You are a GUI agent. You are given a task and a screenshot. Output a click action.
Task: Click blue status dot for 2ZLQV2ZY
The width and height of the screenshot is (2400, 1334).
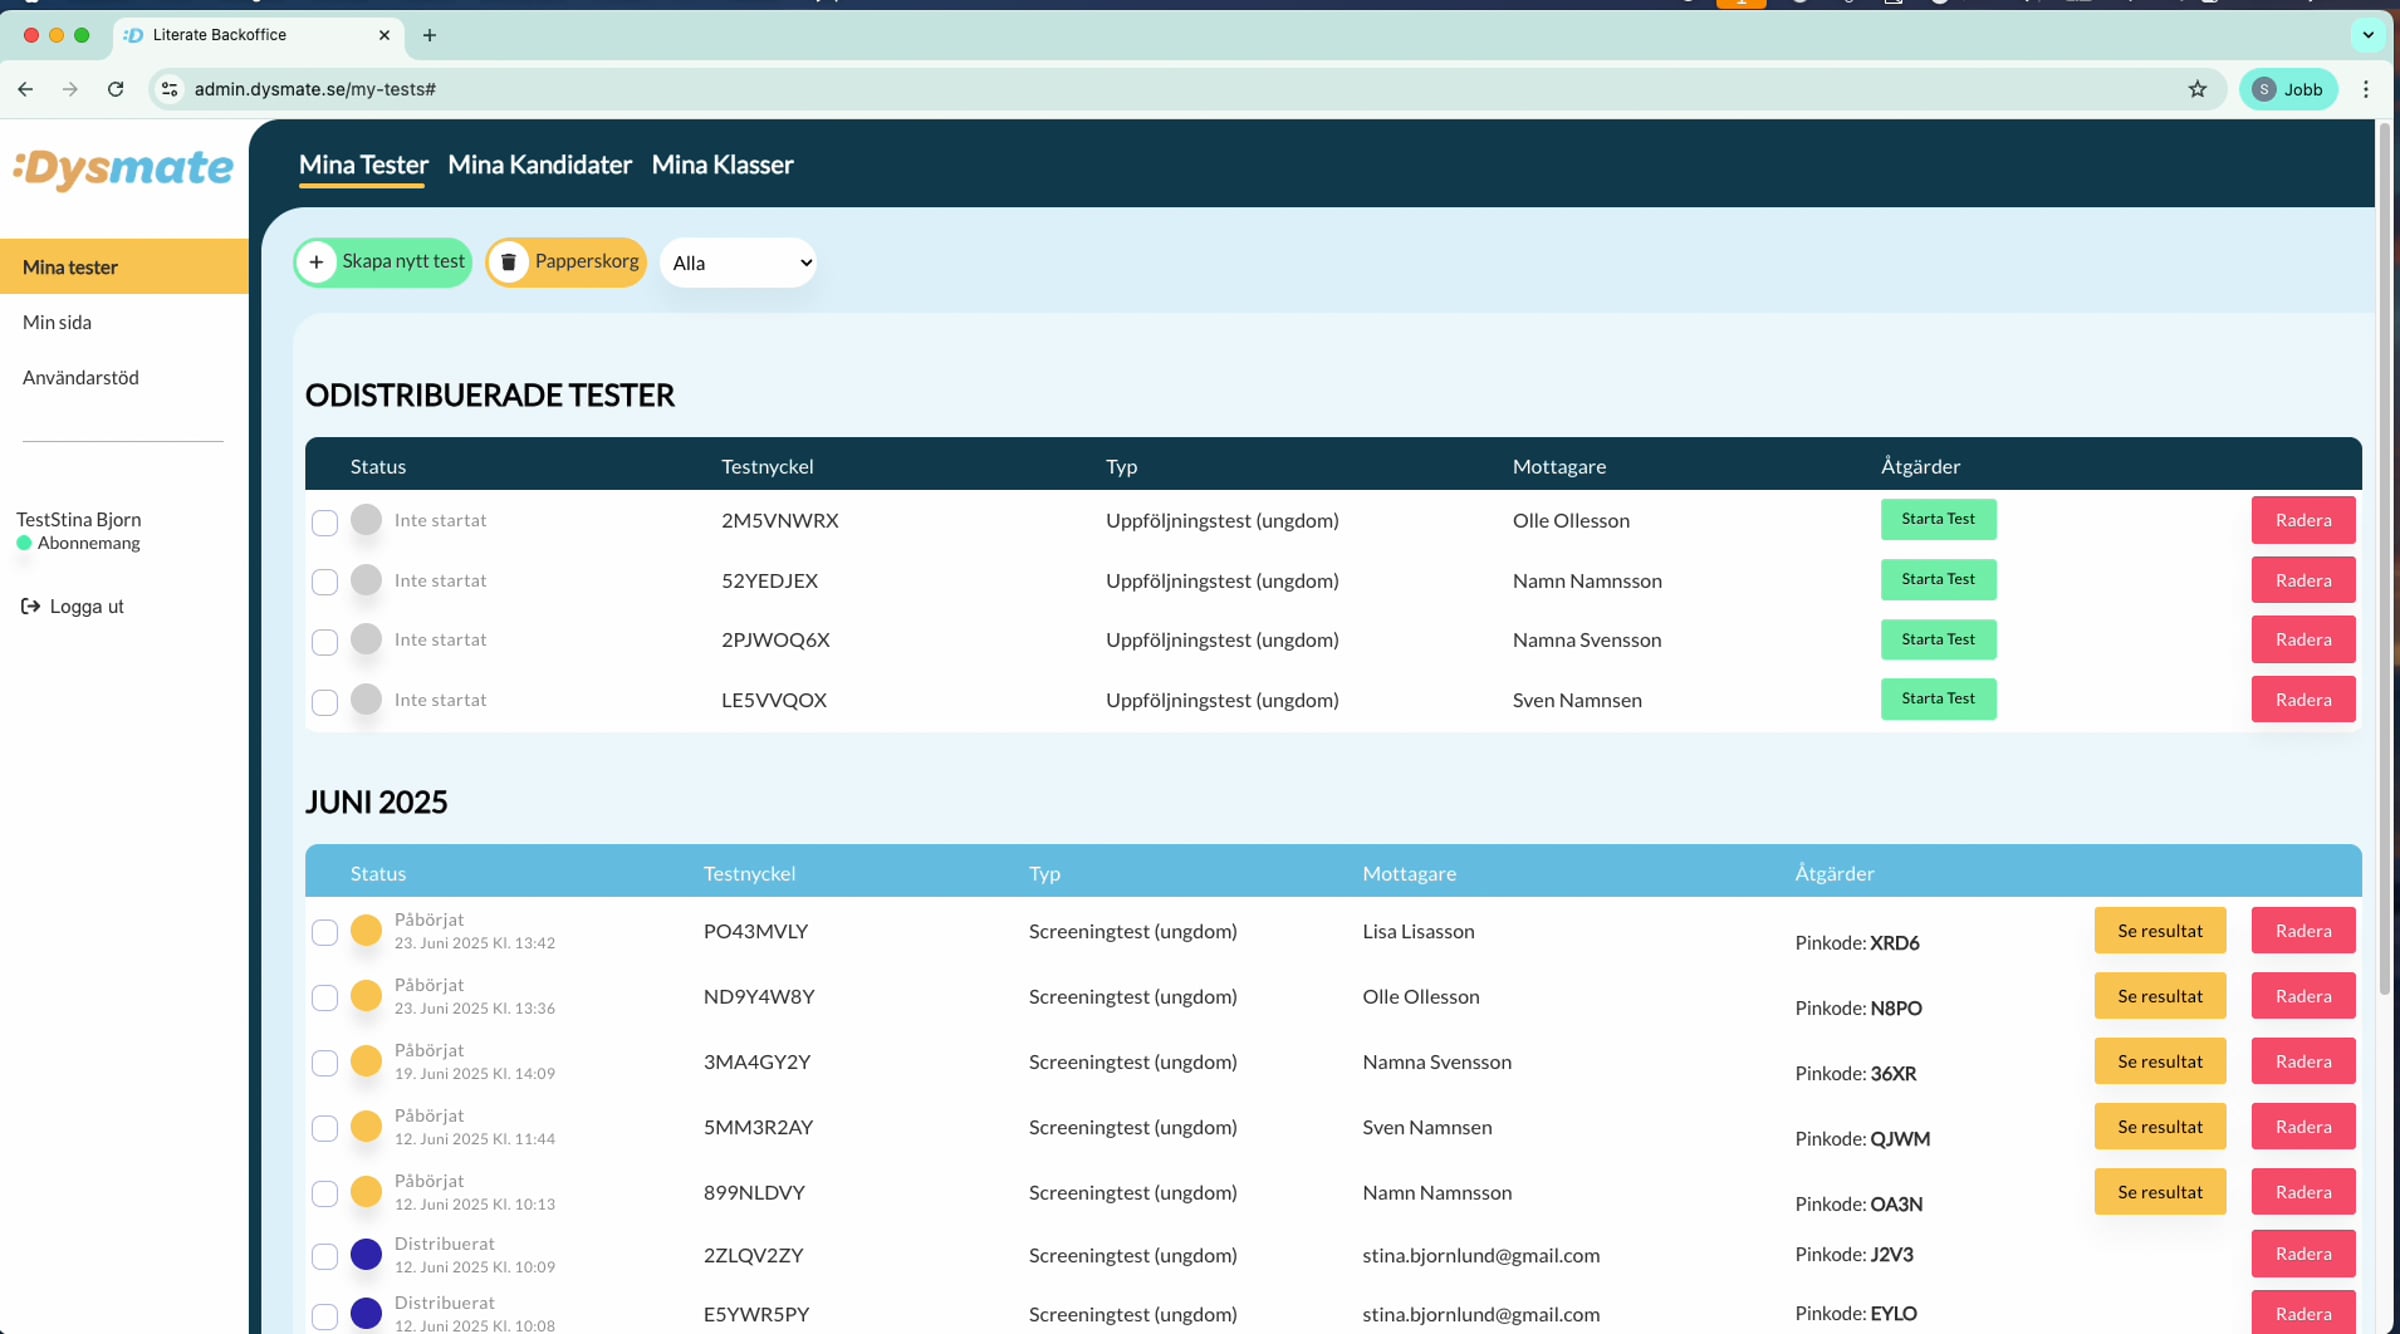click(x=366, y=1254)
